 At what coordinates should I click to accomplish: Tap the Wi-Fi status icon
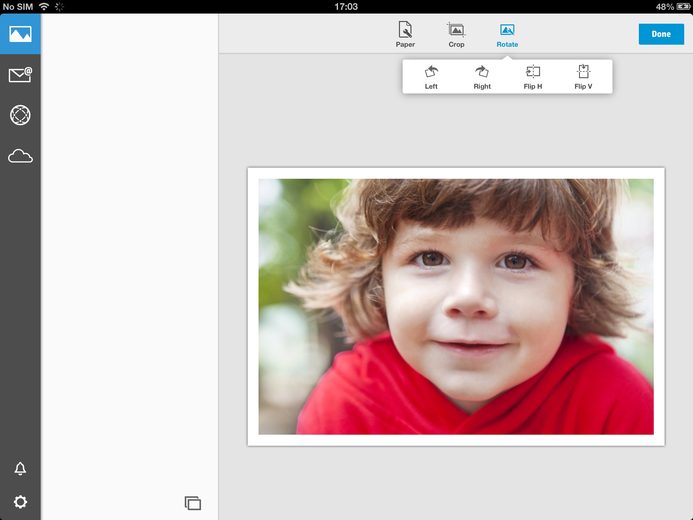tap(44, 6)
